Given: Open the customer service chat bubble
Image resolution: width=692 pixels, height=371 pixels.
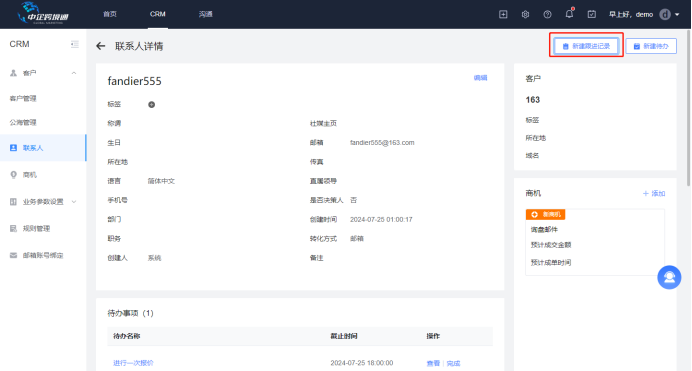Looking at the screenshot, I should [669, 277].
